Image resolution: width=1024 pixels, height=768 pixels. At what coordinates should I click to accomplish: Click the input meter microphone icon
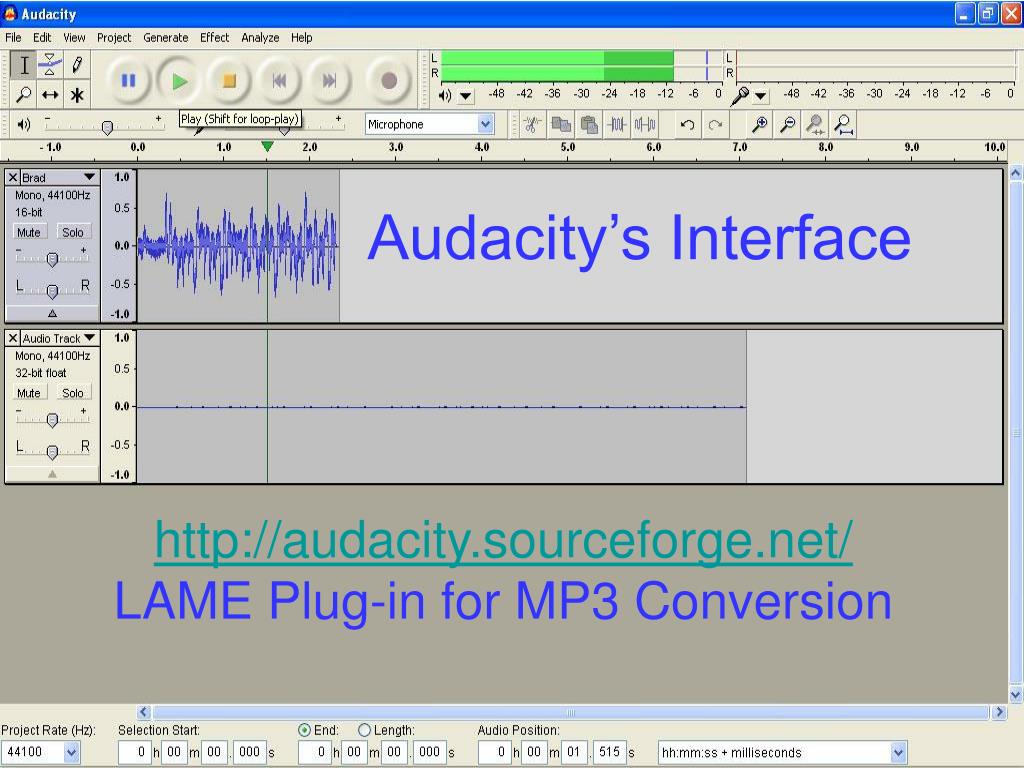(739, 95)
